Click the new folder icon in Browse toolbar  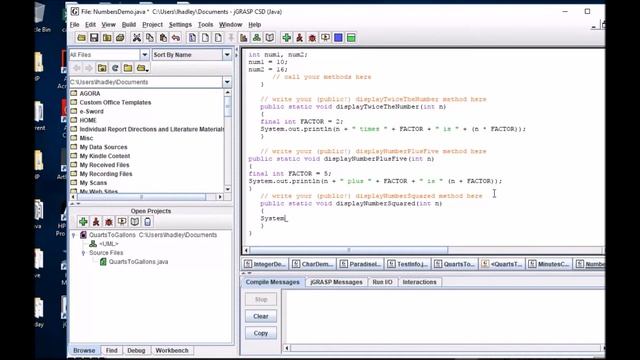(128, 68)
